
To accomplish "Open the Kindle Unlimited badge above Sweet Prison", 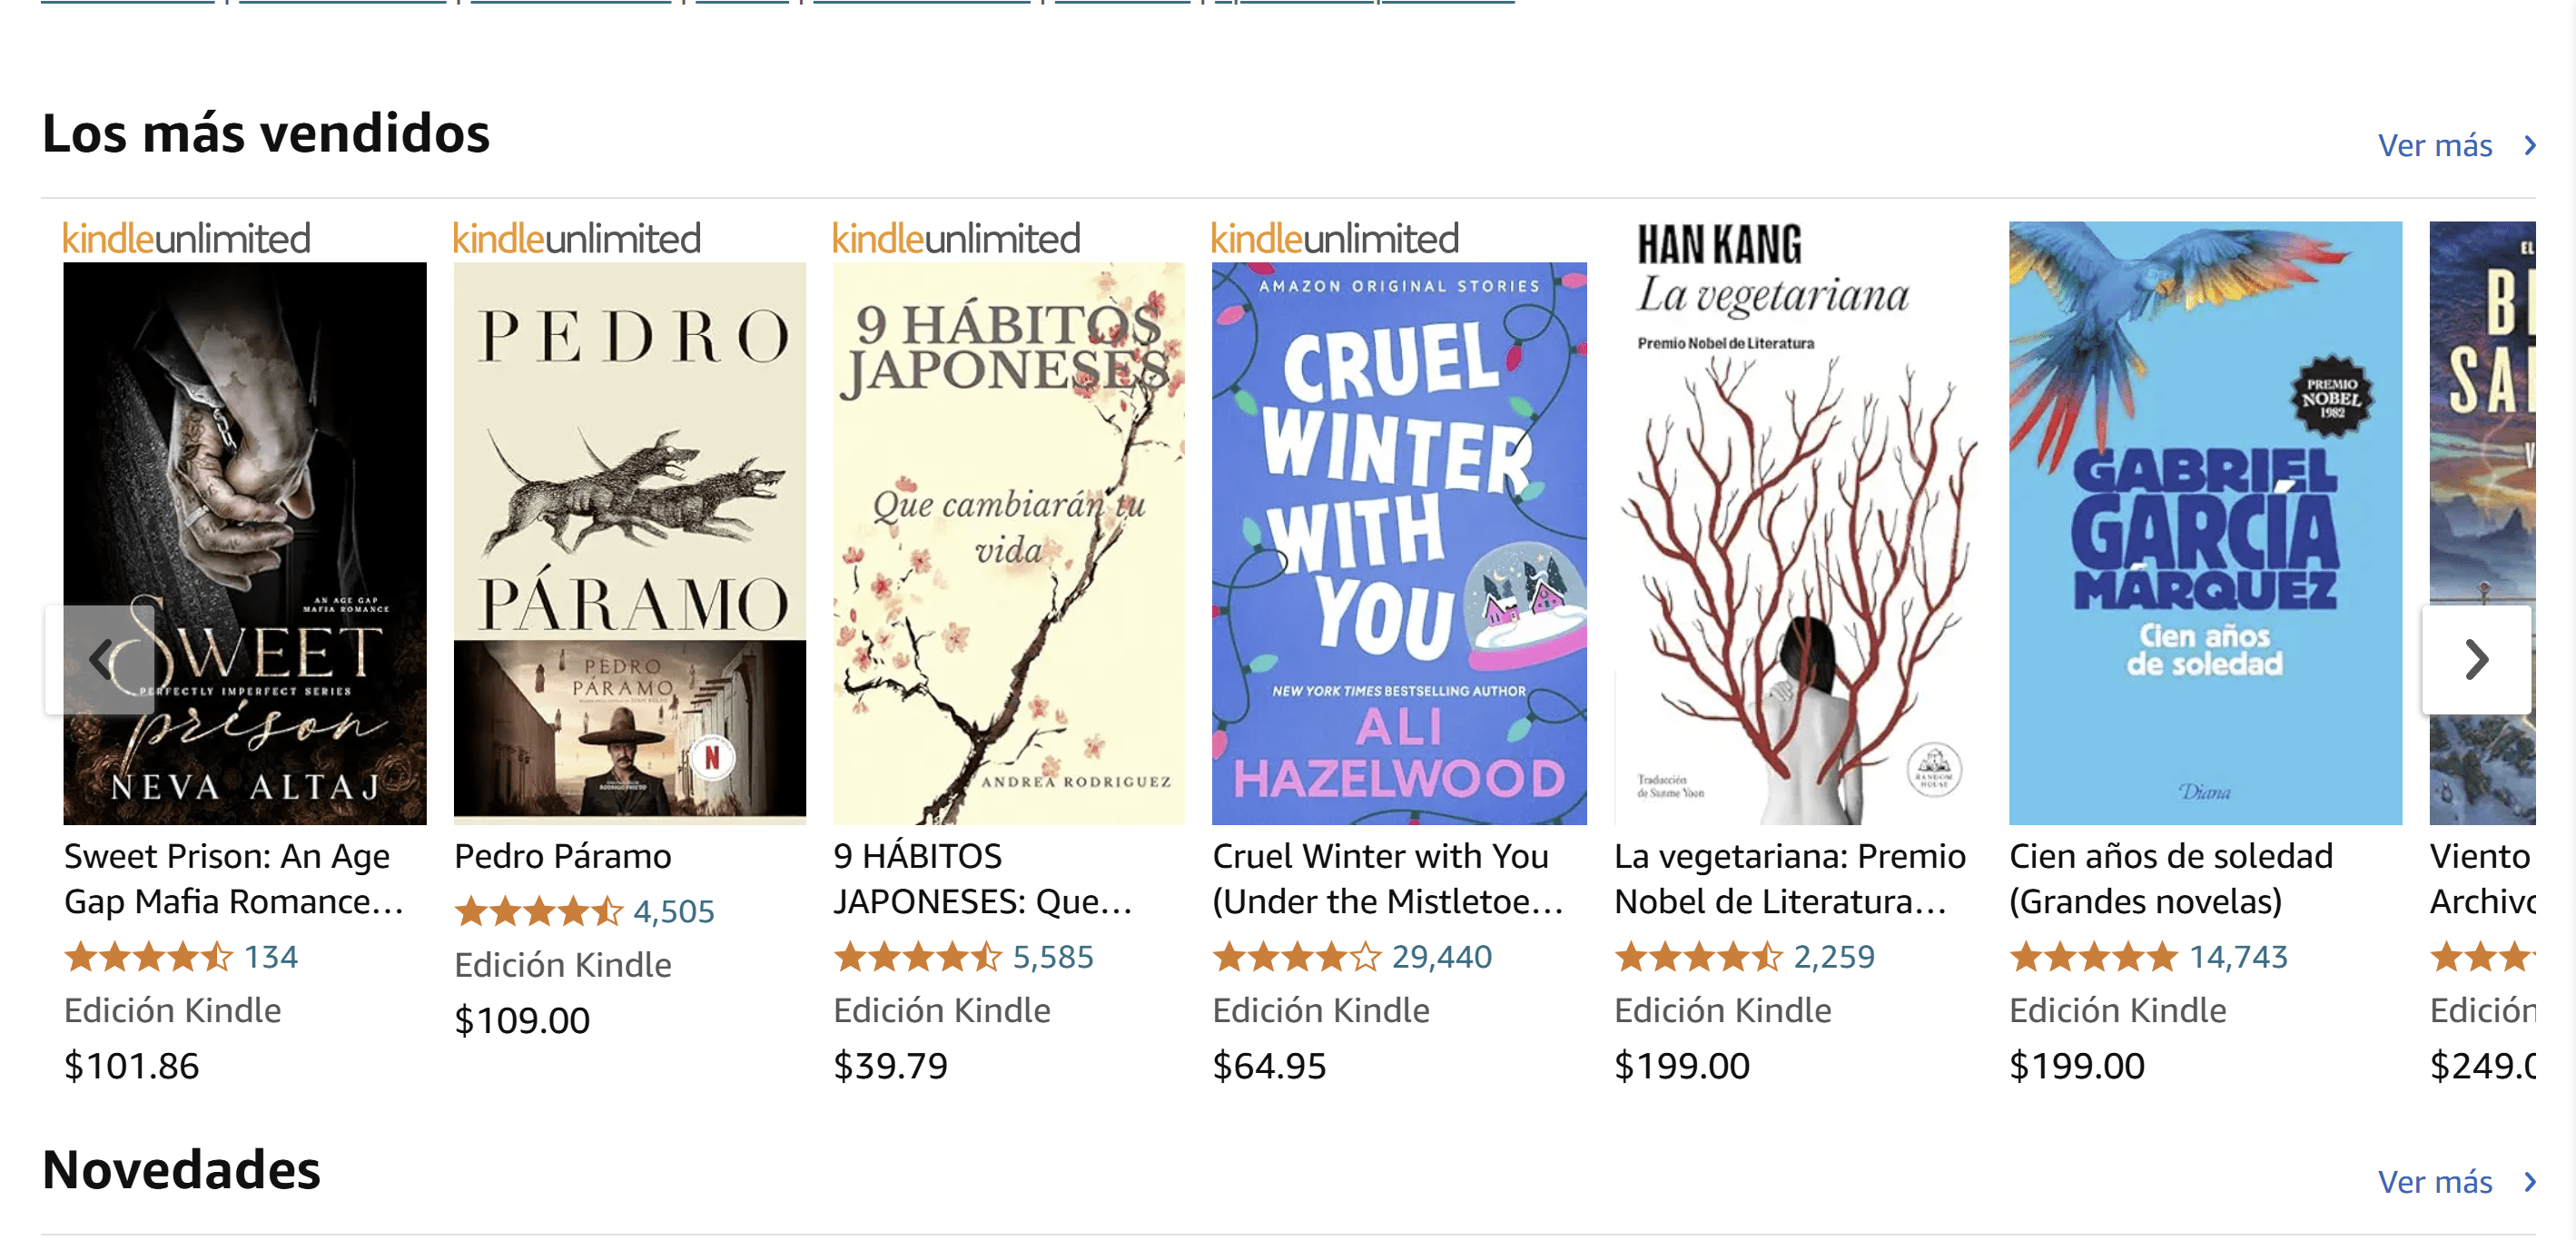I will click(x=187, y=239).
